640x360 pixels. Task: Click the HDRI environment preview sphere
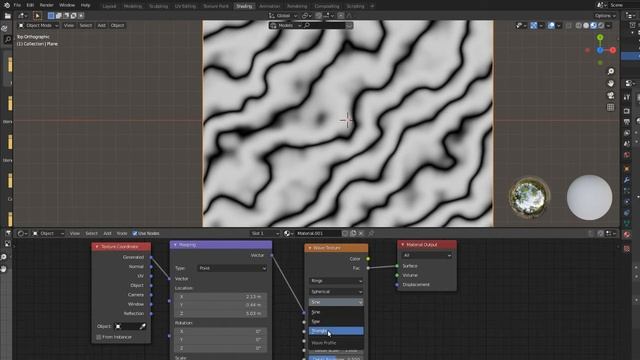point(529,197)
